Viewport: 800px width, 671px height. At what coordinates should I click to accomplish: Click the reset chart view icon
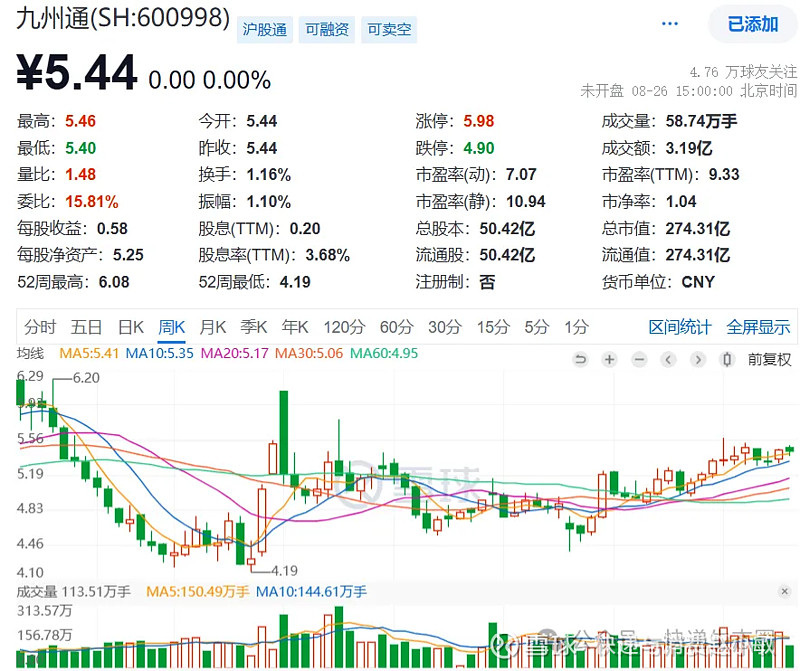pos(580,360)
